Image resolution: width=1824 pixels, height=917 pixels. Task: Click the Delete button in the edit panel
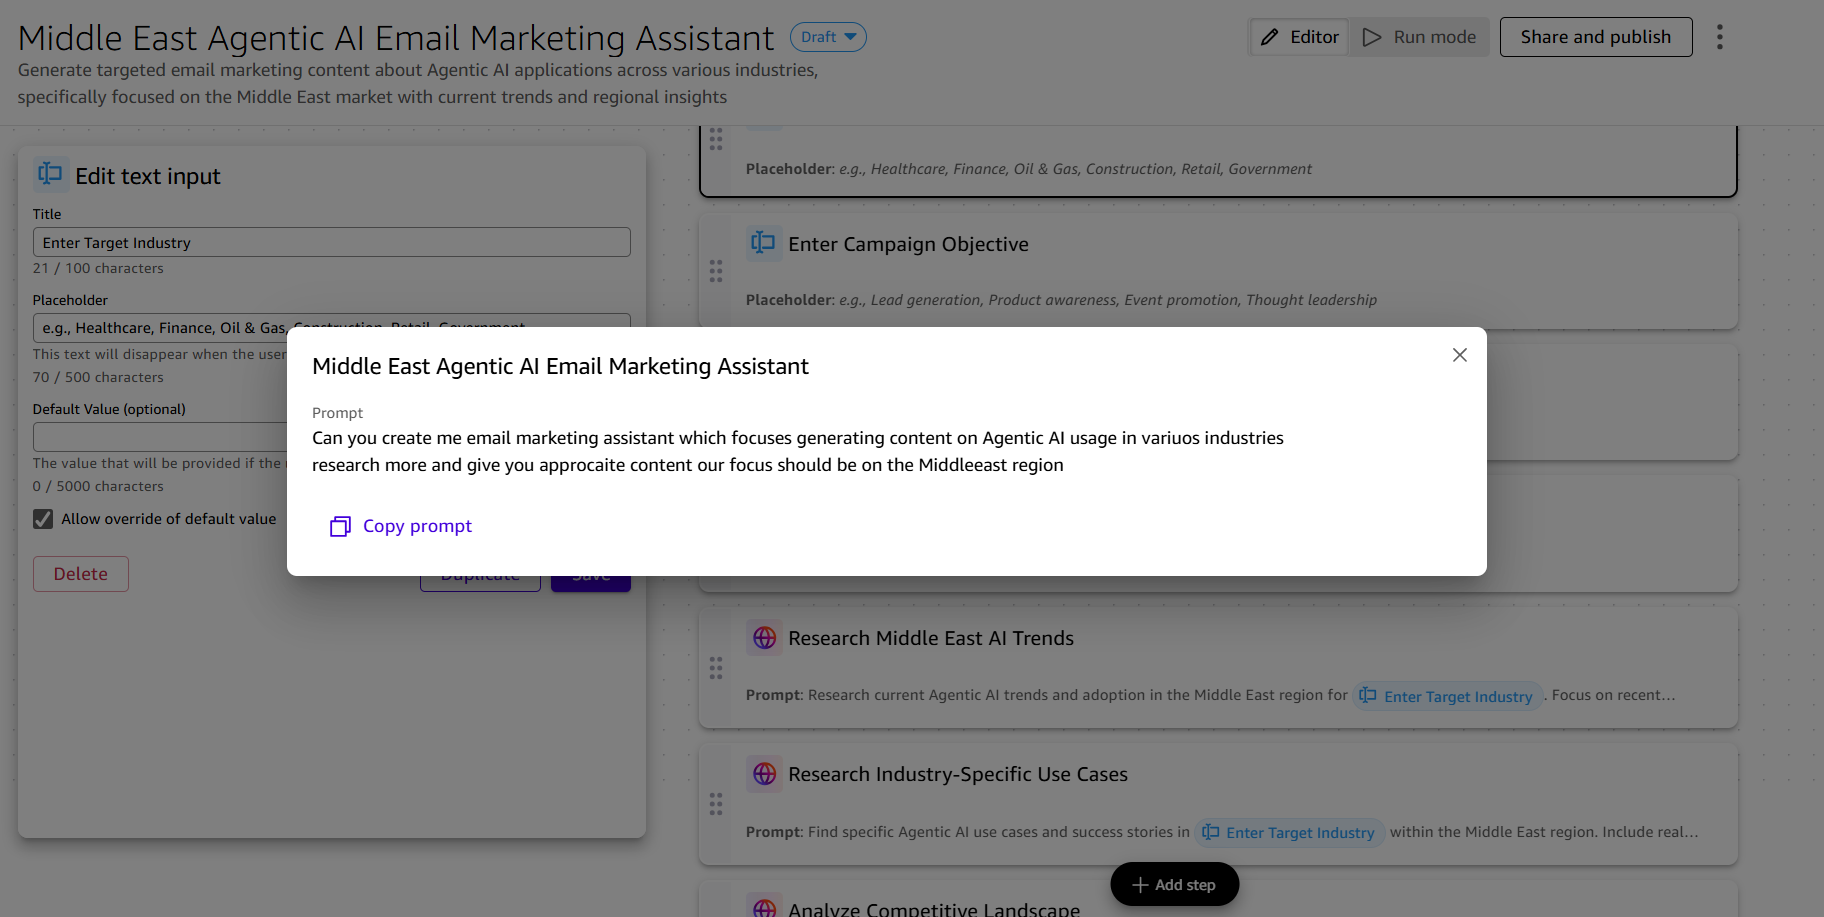click(x=80, y=573)
